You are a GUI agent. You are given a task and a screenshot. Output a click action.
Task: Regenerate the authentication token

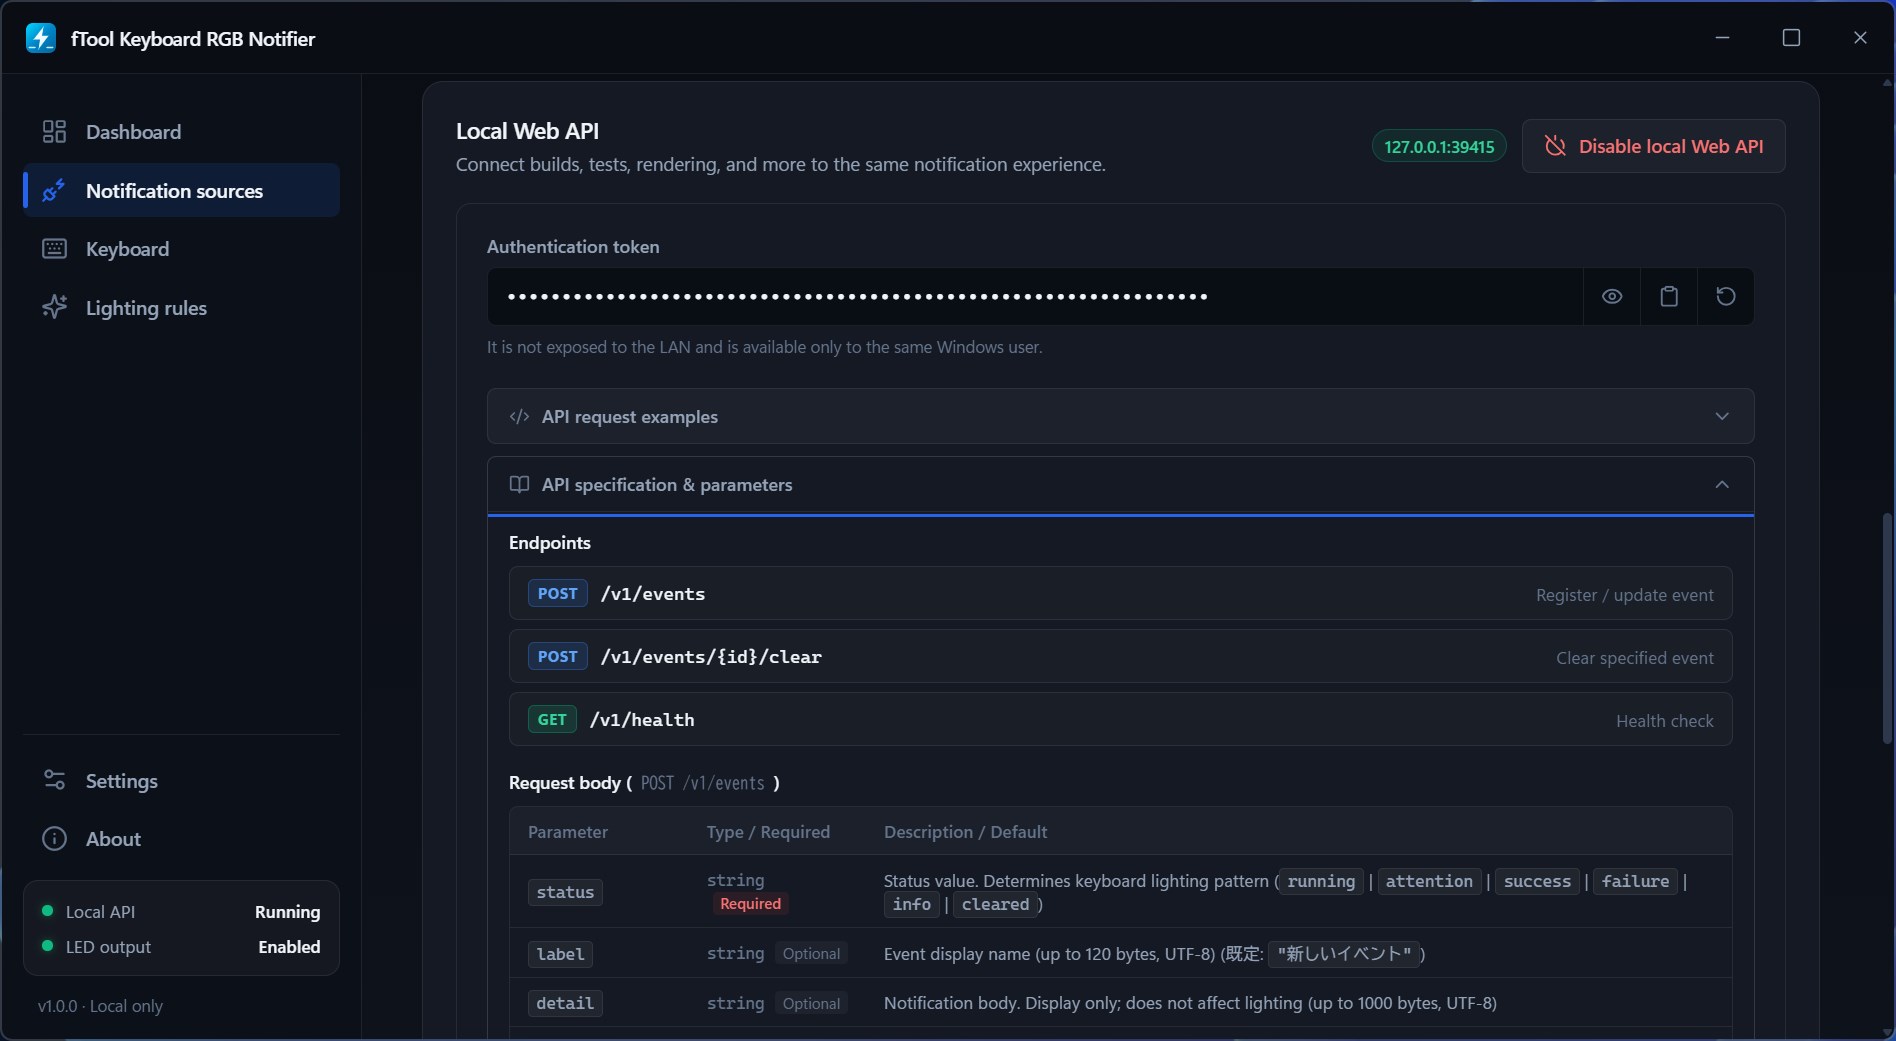(x=1726, y=296)
